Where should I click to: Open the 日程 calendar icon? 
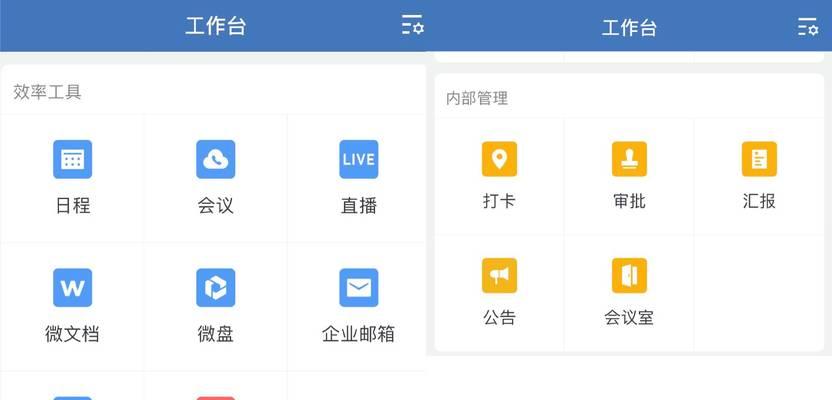72,159
